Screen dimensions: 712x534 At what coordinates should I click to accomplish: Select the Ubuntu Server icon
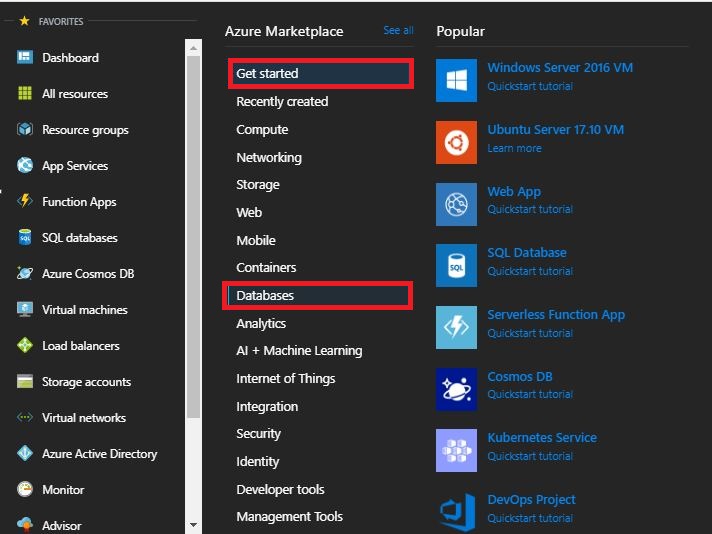tap(456, 143)
